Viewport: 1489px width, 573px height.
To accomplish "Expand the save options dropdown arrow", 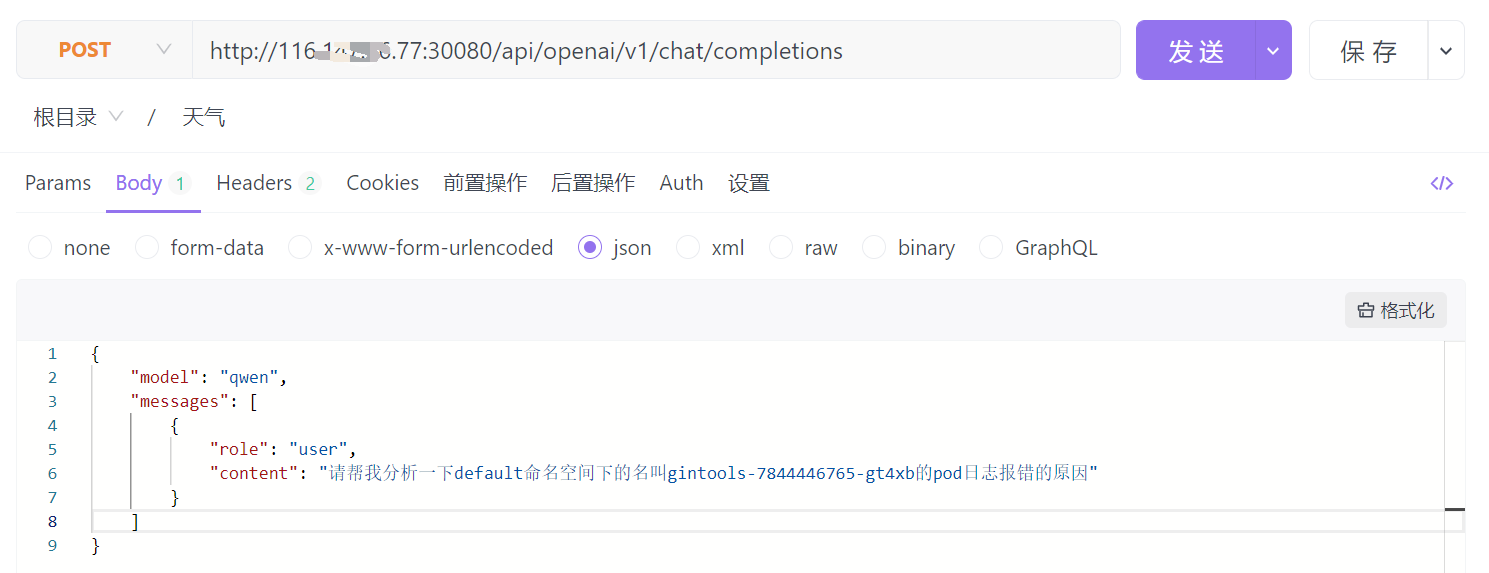I will click(x=1446, y=50).
